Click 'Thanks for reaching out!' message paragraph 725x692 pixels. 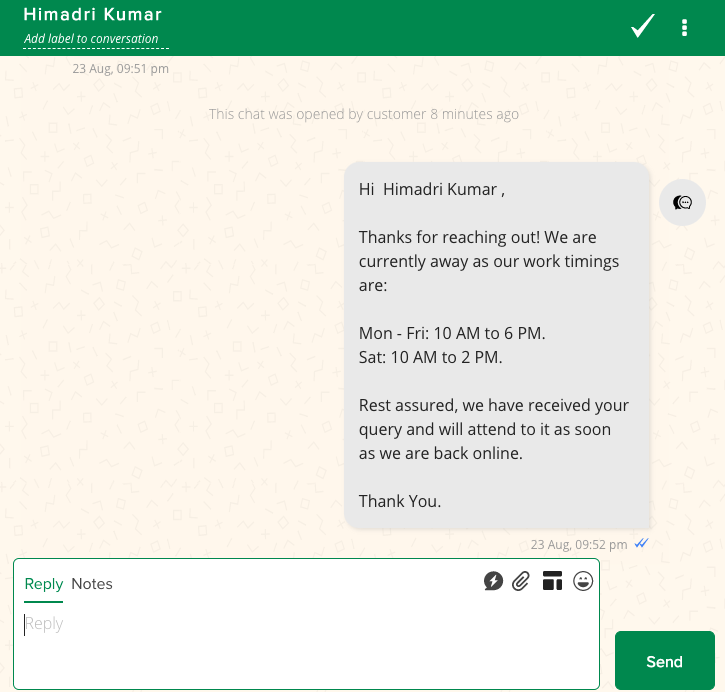coord(489,261)
